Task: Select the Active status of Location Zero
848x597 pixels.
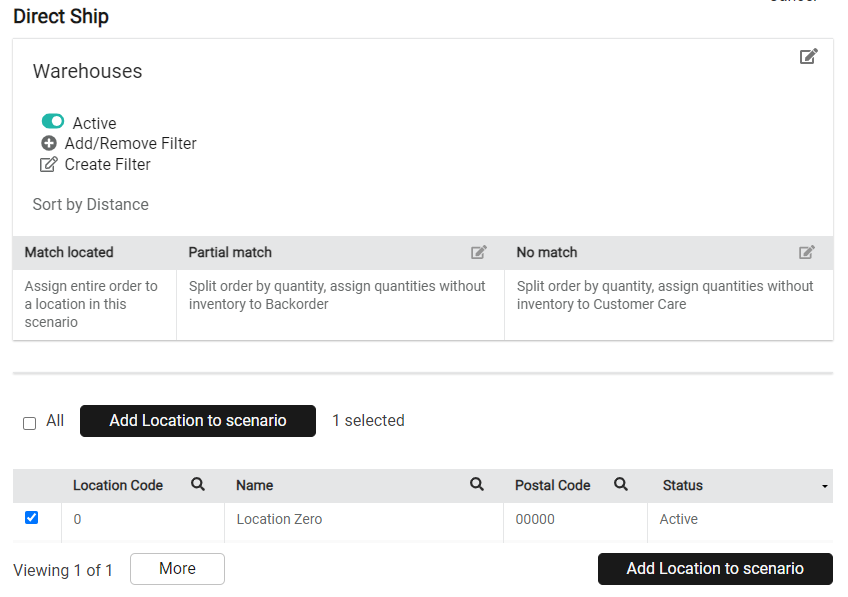Action: [x=678, y=519]
